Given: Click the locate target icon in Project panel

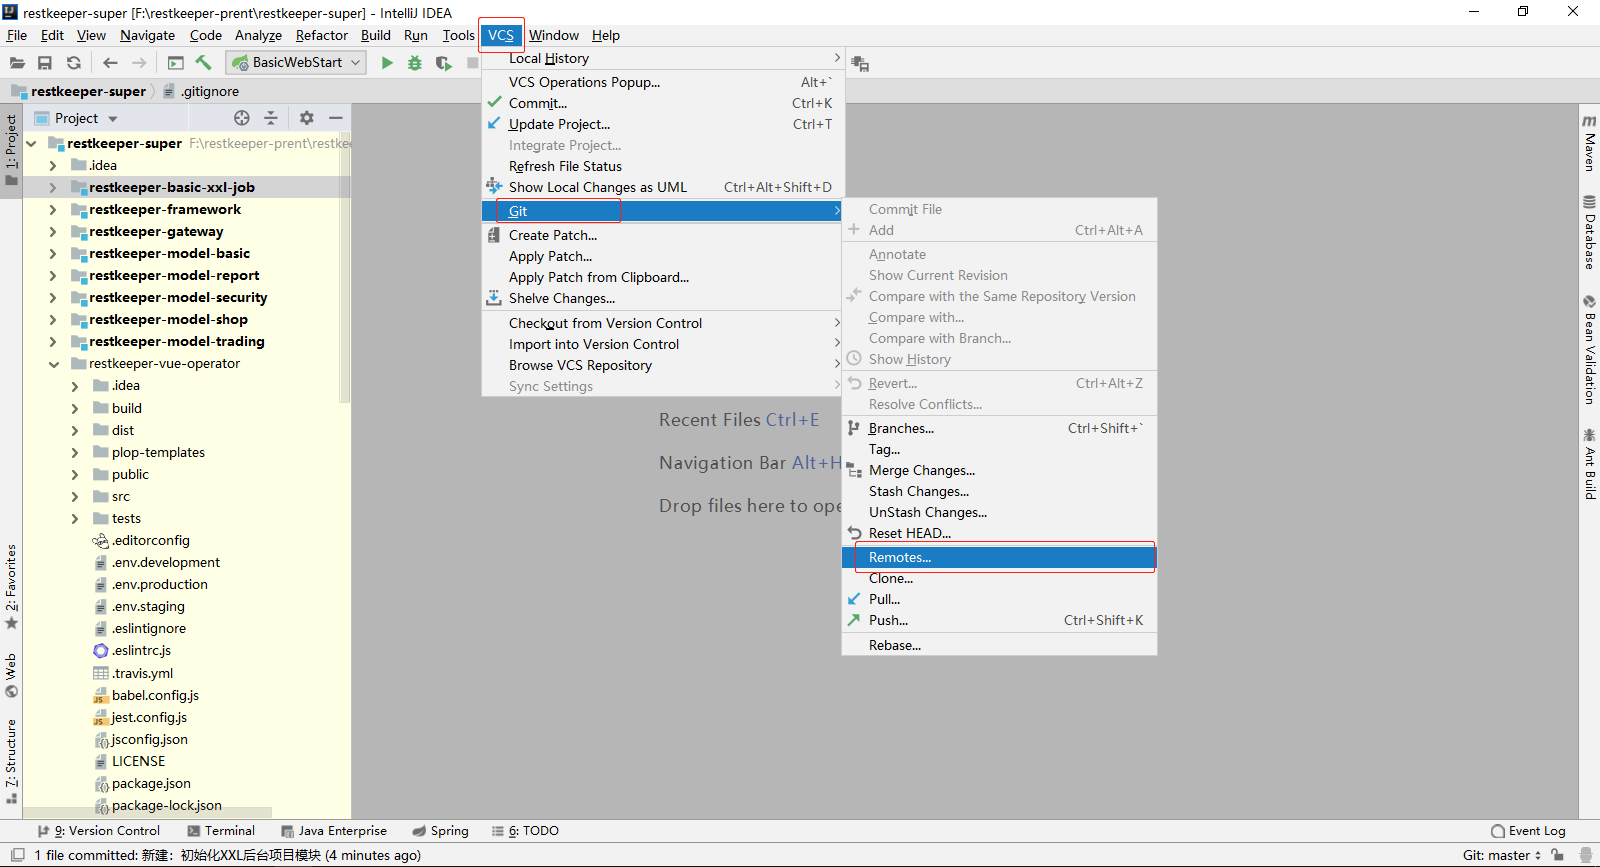Looking at the screenshot, I should click(x=242, y=118).
